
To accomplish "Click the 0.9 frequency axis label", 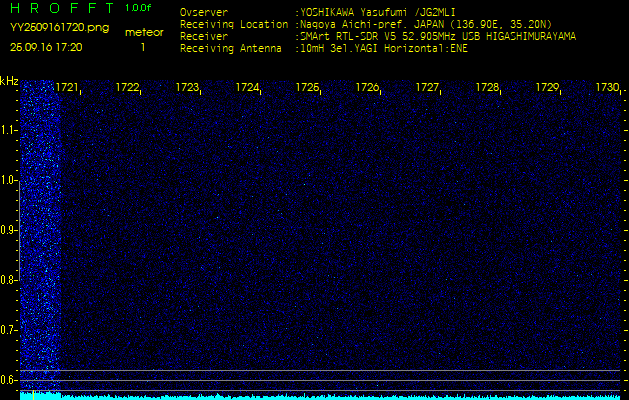I will pyautogui.click(x=8, y=230).
